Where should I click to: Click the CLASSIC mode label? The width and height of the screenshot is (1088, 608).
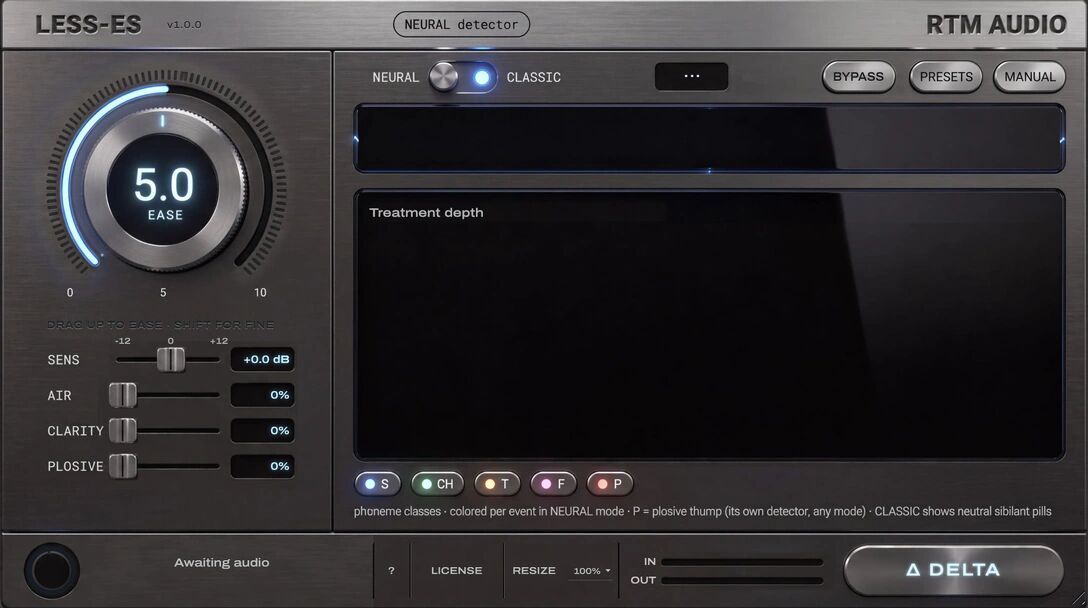[x=534, y=77]
